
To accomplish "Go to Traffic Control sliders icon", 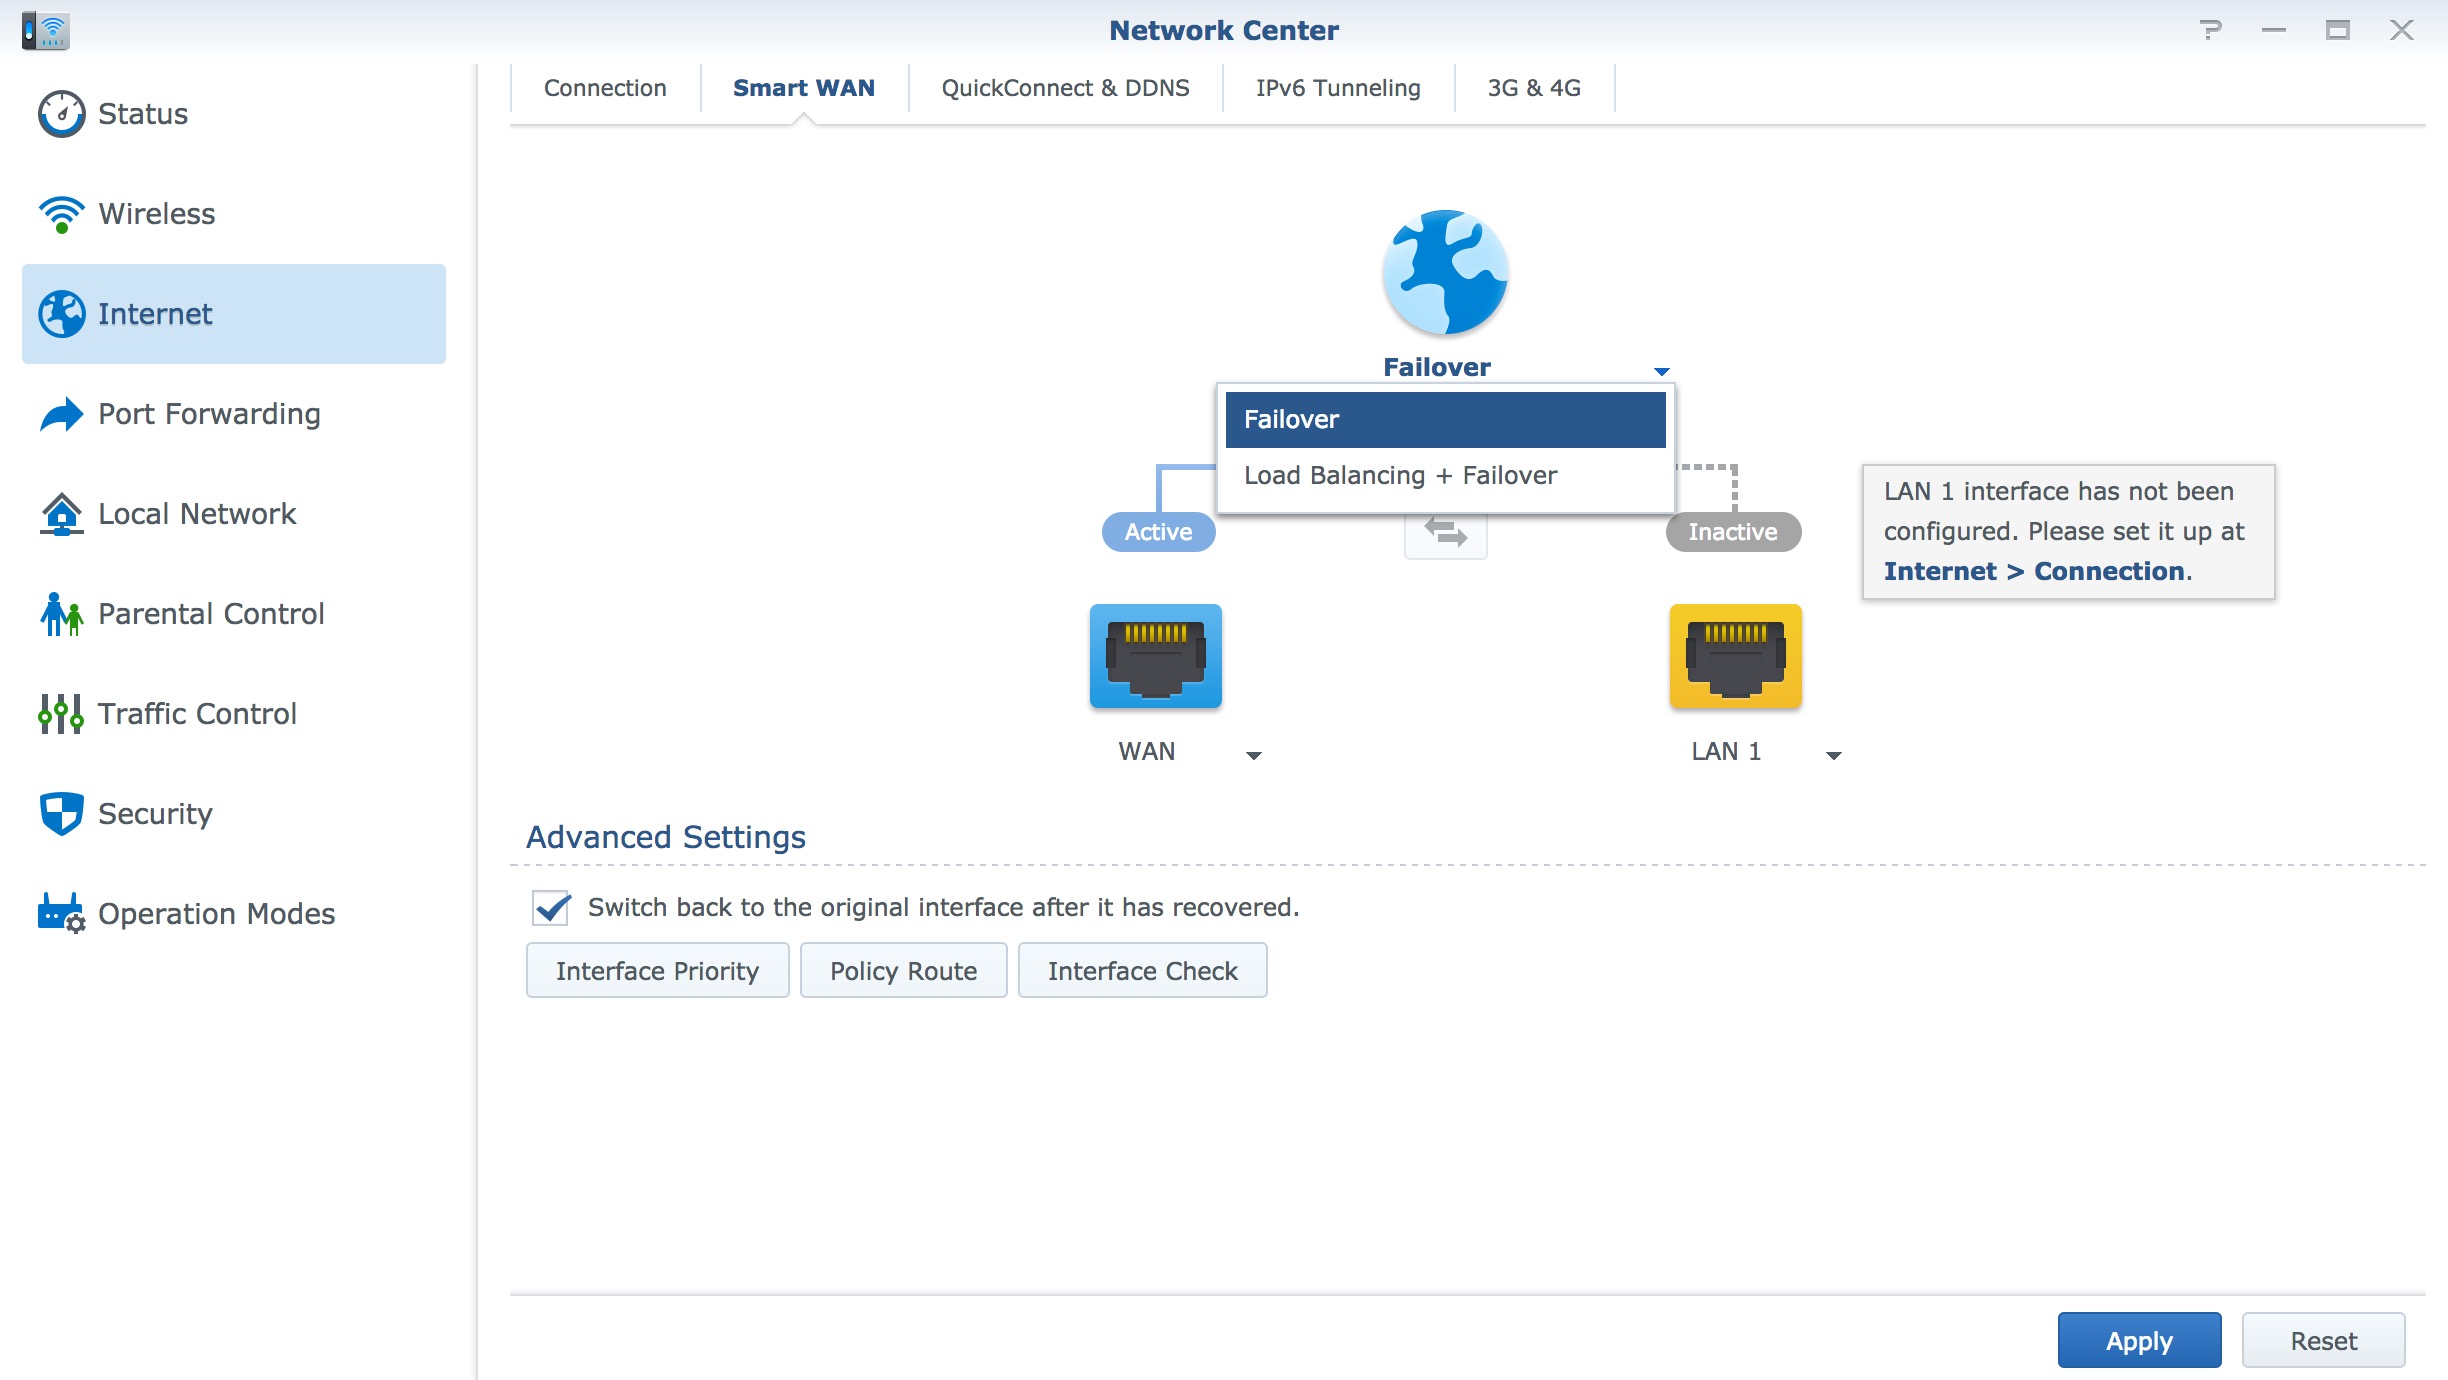I will click(x=62, y=714).
